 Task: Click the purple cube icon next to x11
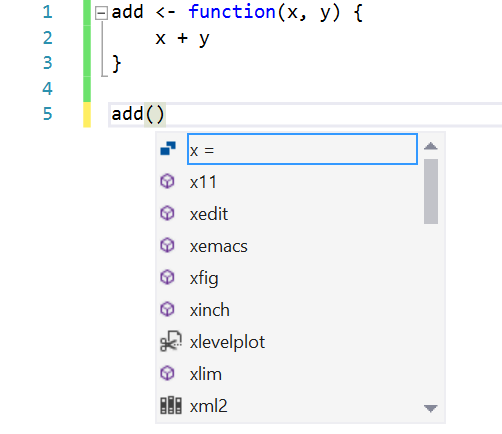tap(167, 181)
